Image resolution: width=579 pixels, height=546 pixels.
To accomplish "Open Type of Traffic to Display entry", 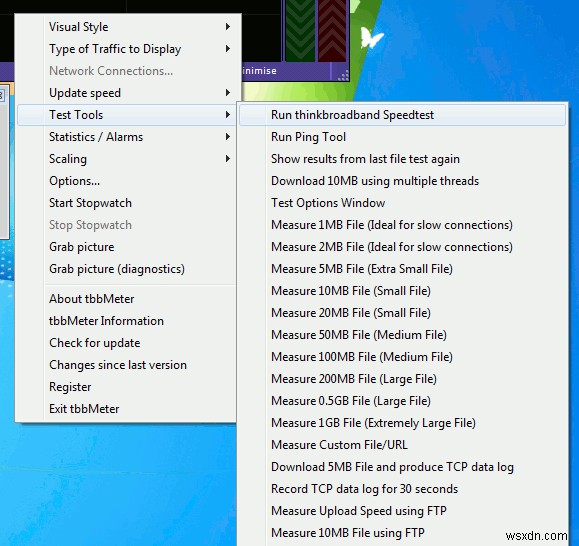I will point(128,49).
